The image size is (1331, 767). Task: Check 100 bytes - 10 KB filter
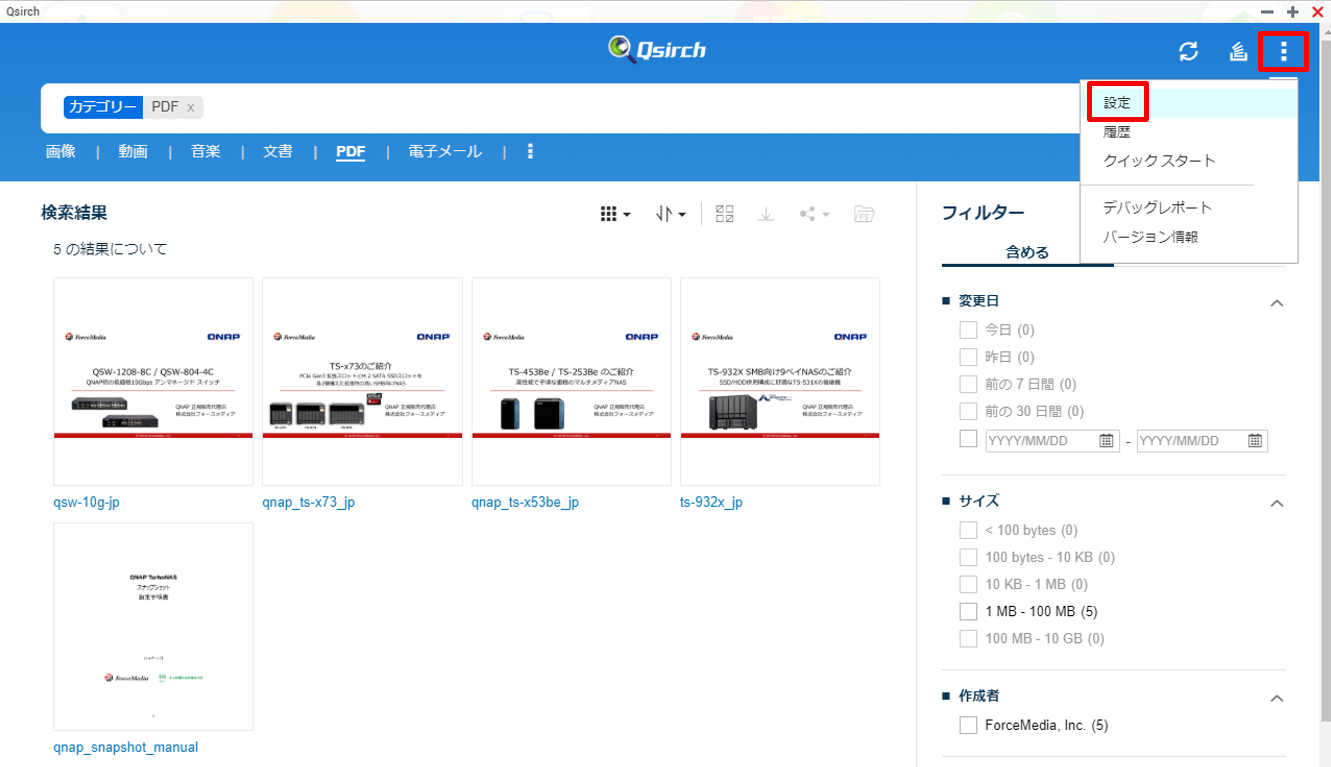(x=968, y=557)
